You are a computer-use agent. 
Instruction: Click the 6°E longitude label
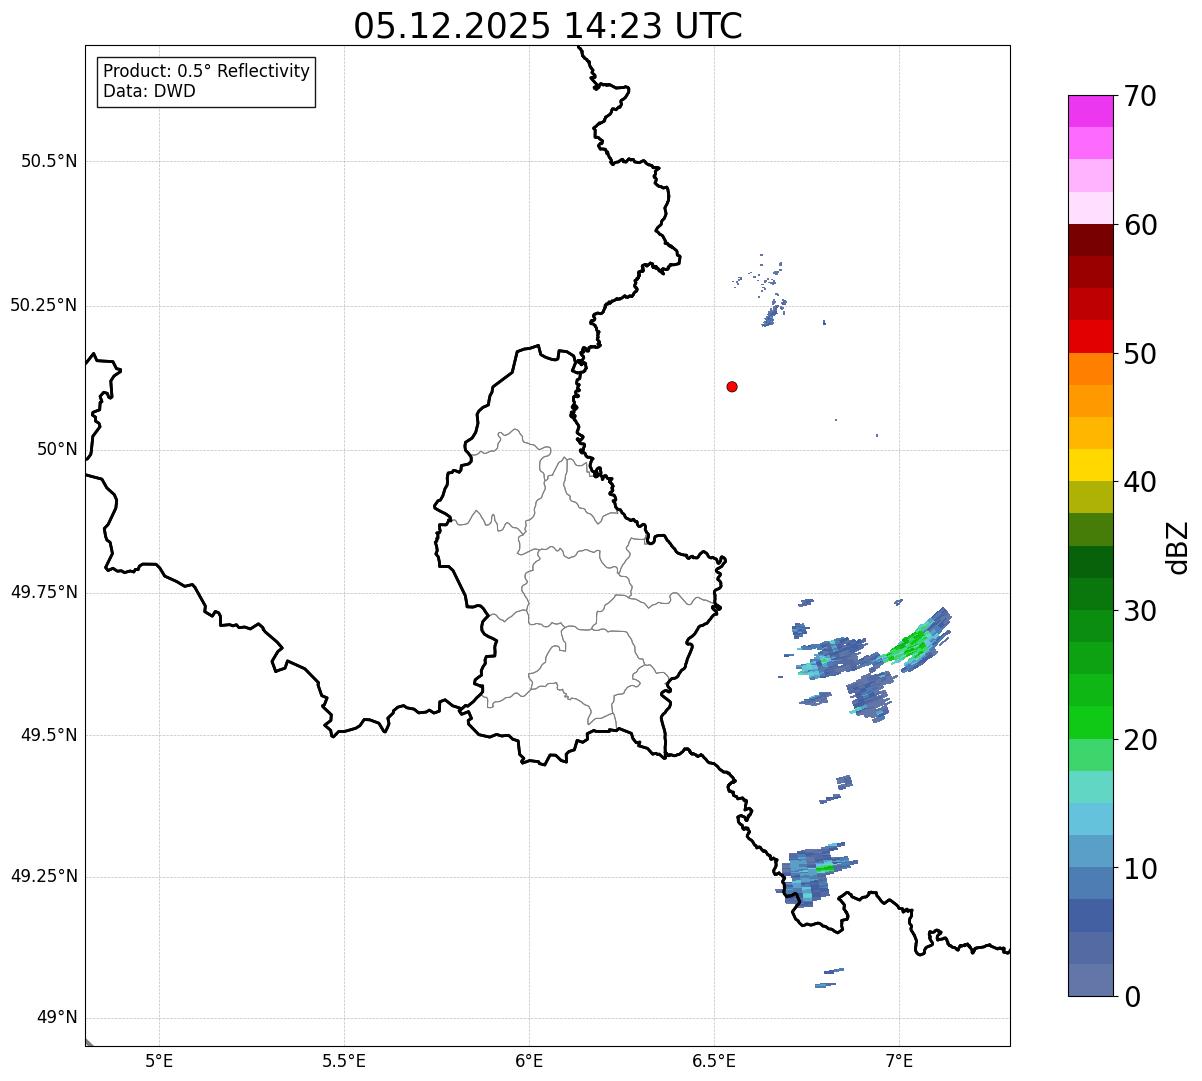click(529, 1060)
